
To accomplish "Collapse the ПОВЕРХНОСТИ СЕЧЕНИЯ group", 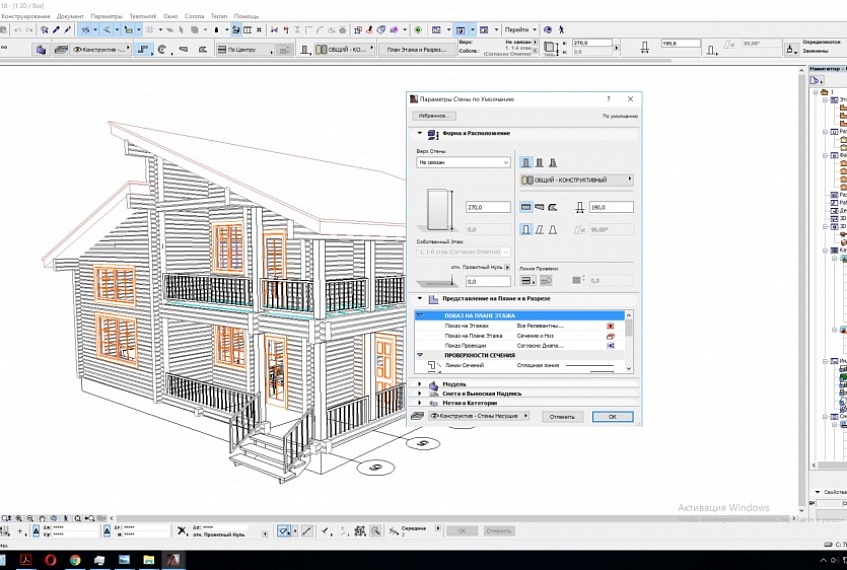I will 420,355.
